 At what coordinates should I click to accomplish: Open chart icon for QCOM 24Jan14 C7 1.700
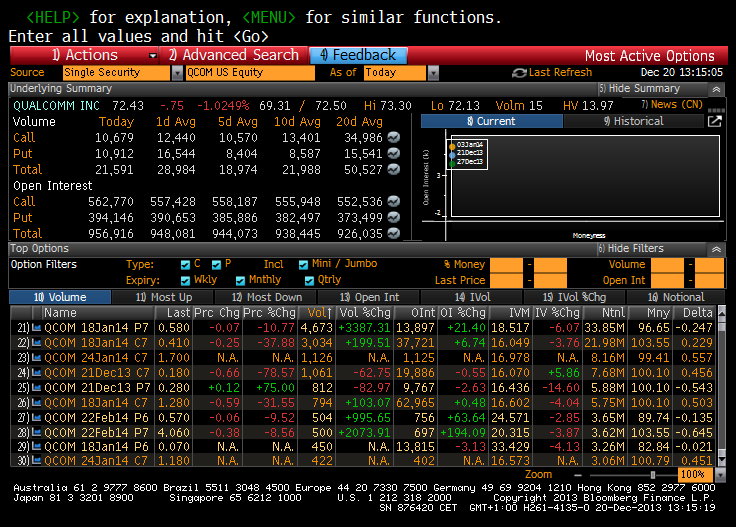(x=36, y=358)
